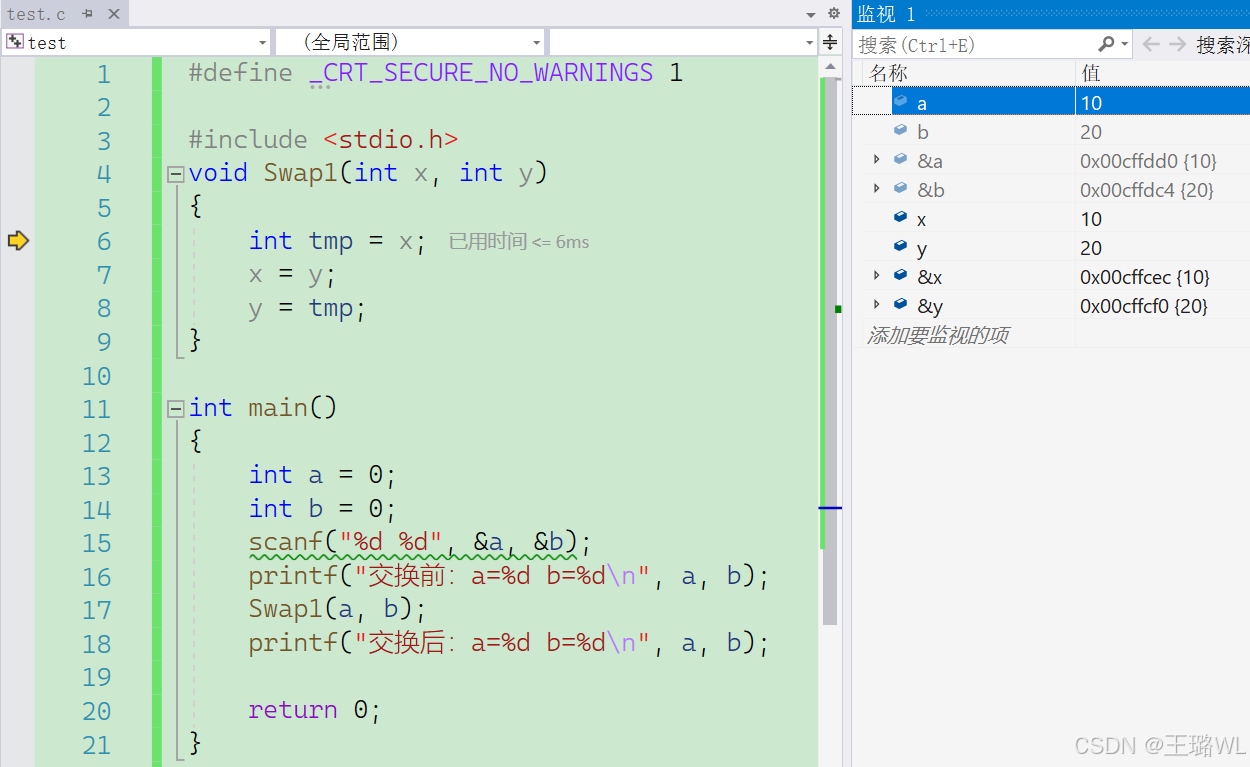The height and width of the screenshot is (767, 1250).
Task: Click the 已用时间 <= 6ms perf tip
Action: 518,242
